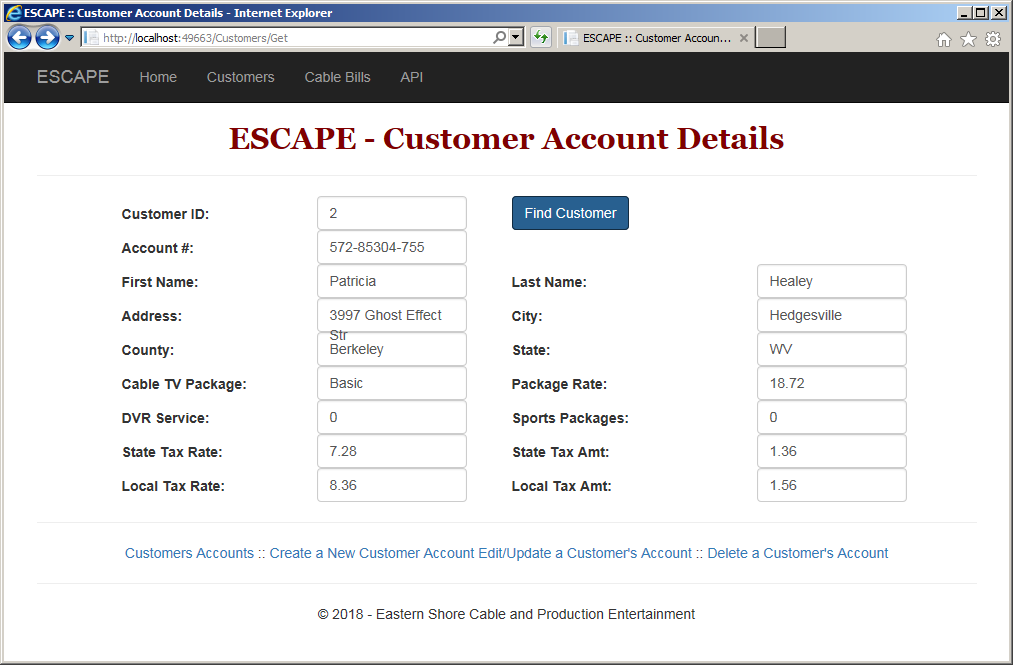The width and height of the screenshot is (1013, 665).
Task: Click the Local Tax Amt field 1.56
Action: pyautogui.click(x=831, y=485)
